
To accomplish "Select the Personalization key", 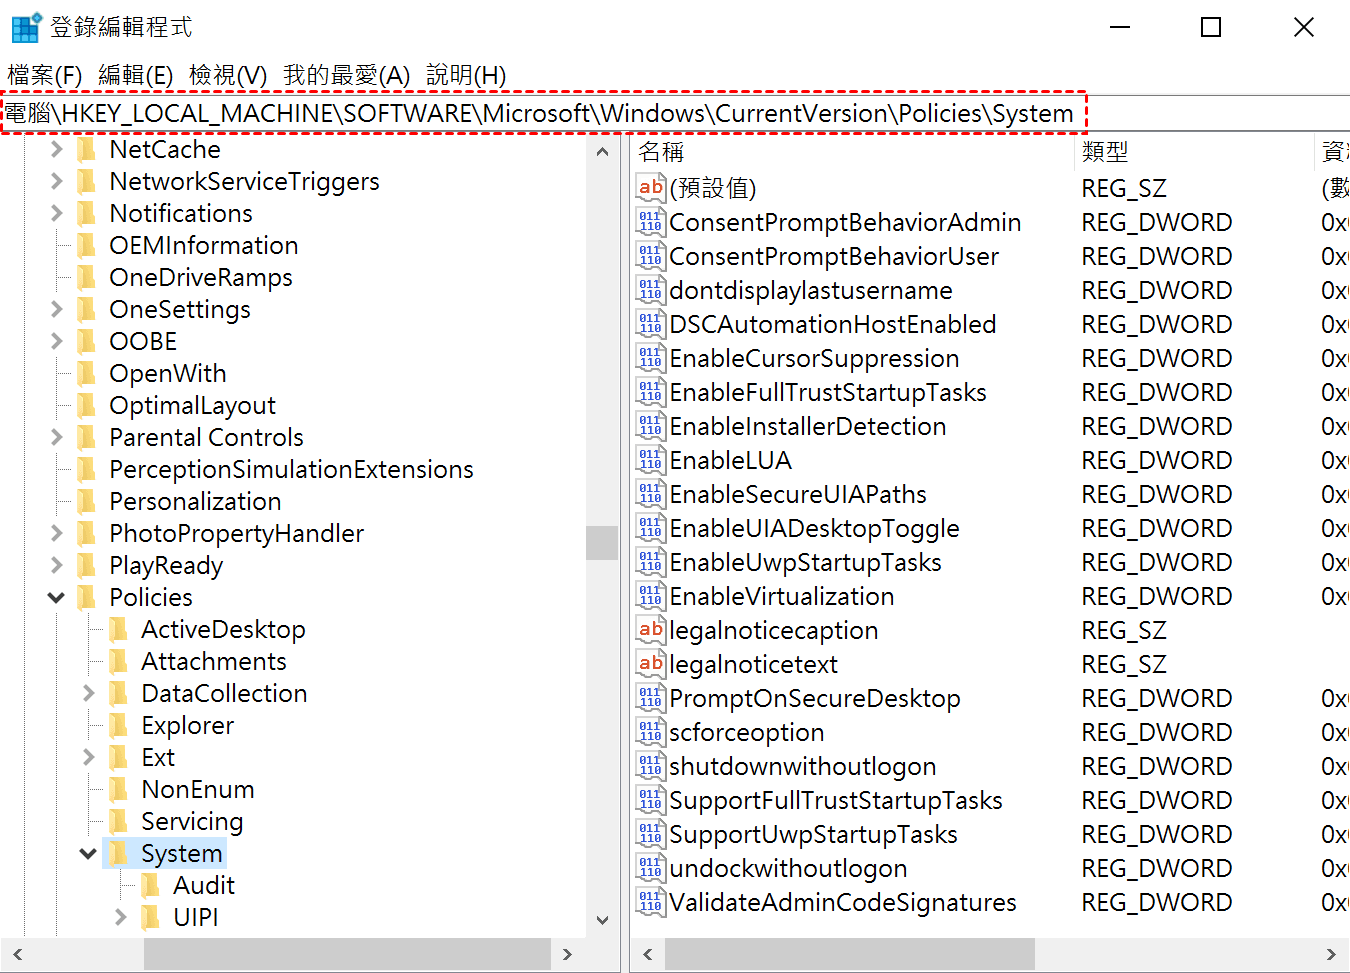I will [195, 502].
